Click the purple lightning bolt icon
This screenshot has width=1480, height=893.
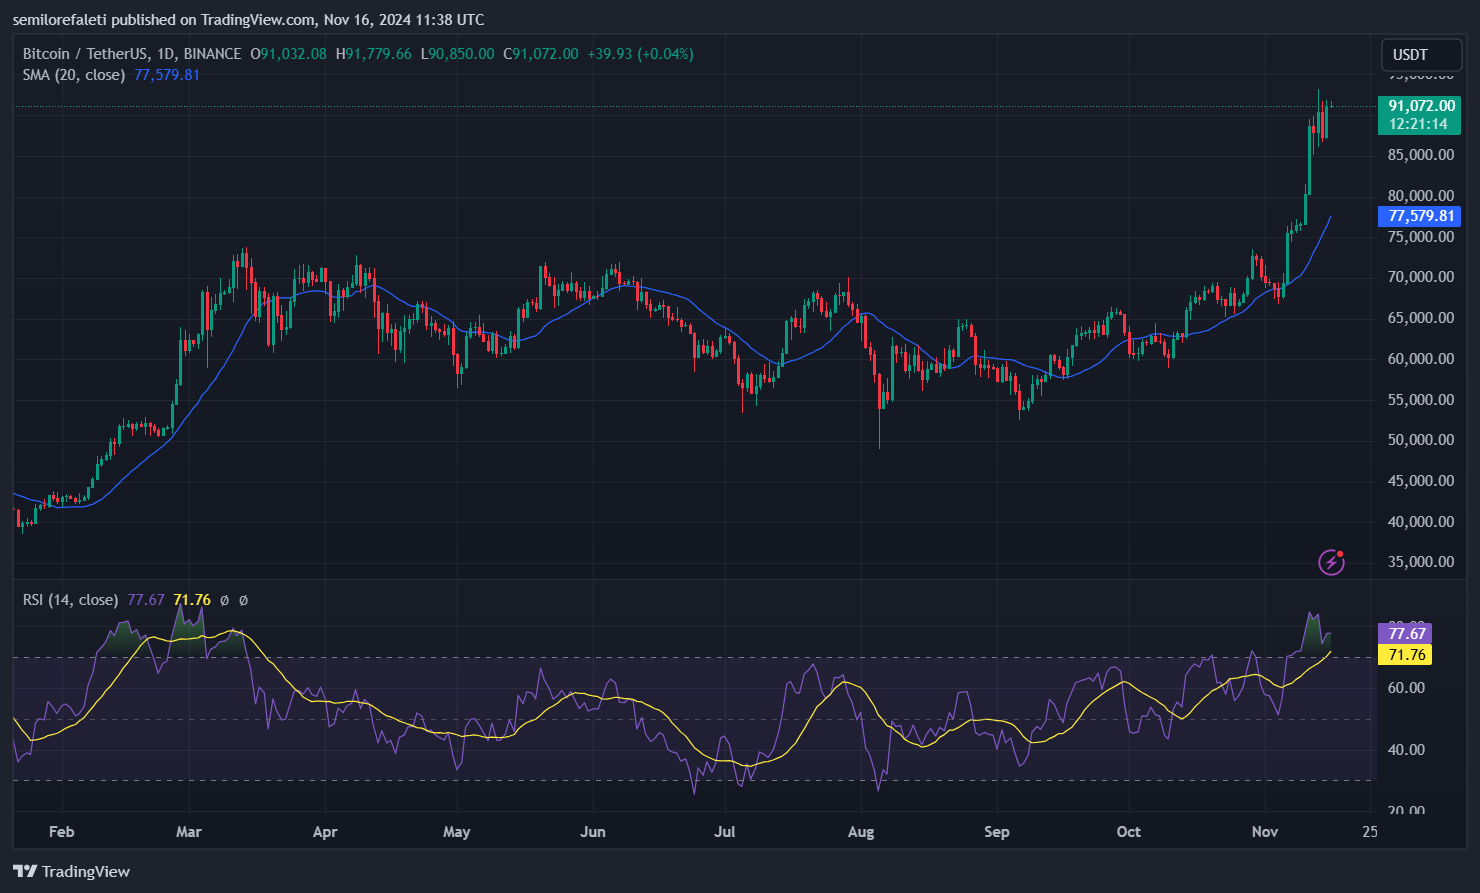1331,562
